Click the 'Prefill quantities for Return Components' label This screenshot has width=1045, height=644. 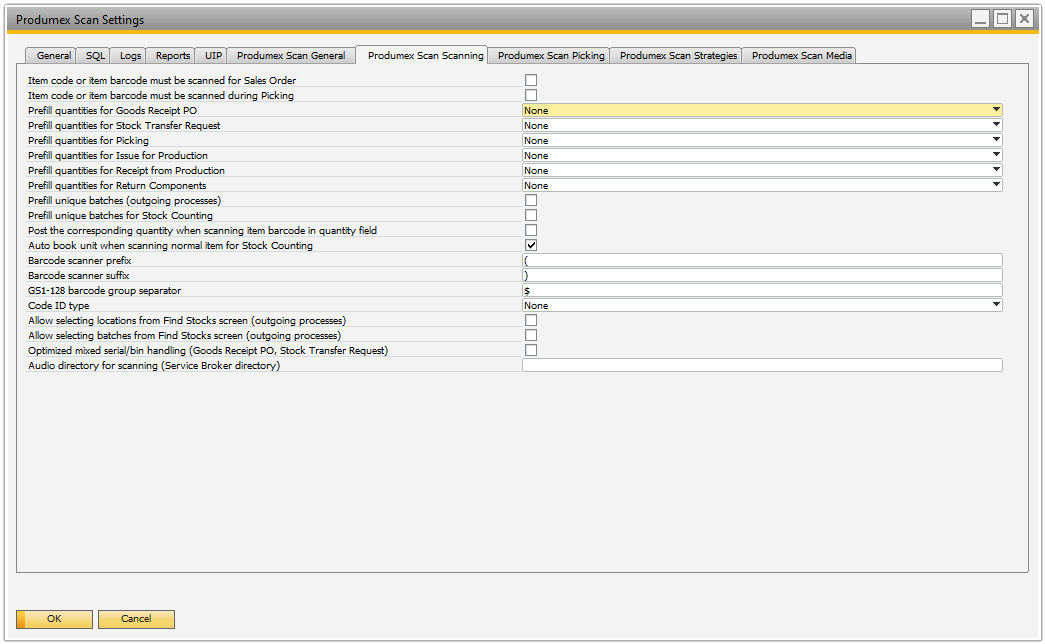117,185
